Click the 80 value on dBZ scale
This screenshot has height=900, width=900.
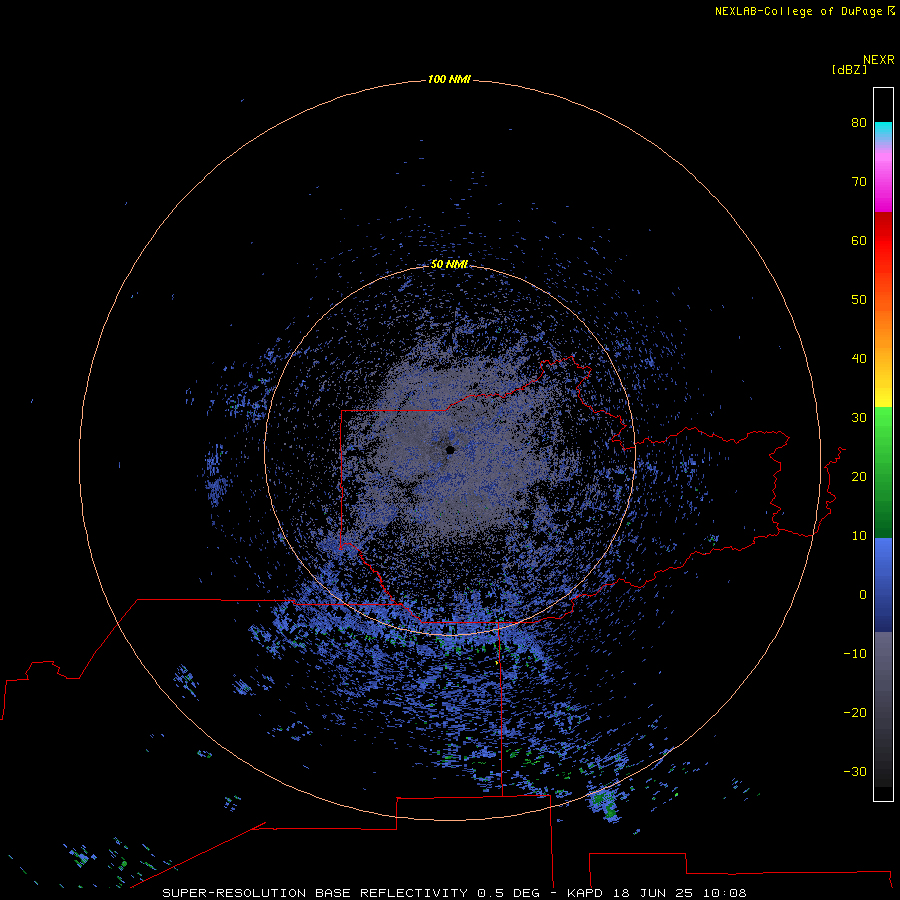[x=859, y=122]
